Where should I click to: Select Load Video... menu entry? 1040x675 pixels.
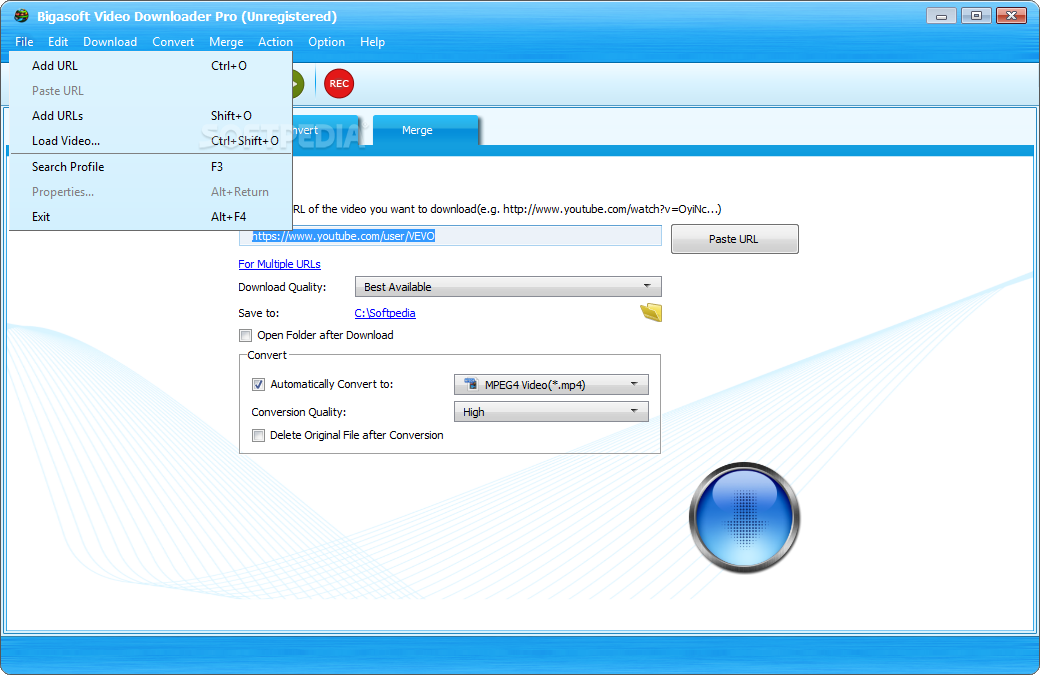pos(151,141)
